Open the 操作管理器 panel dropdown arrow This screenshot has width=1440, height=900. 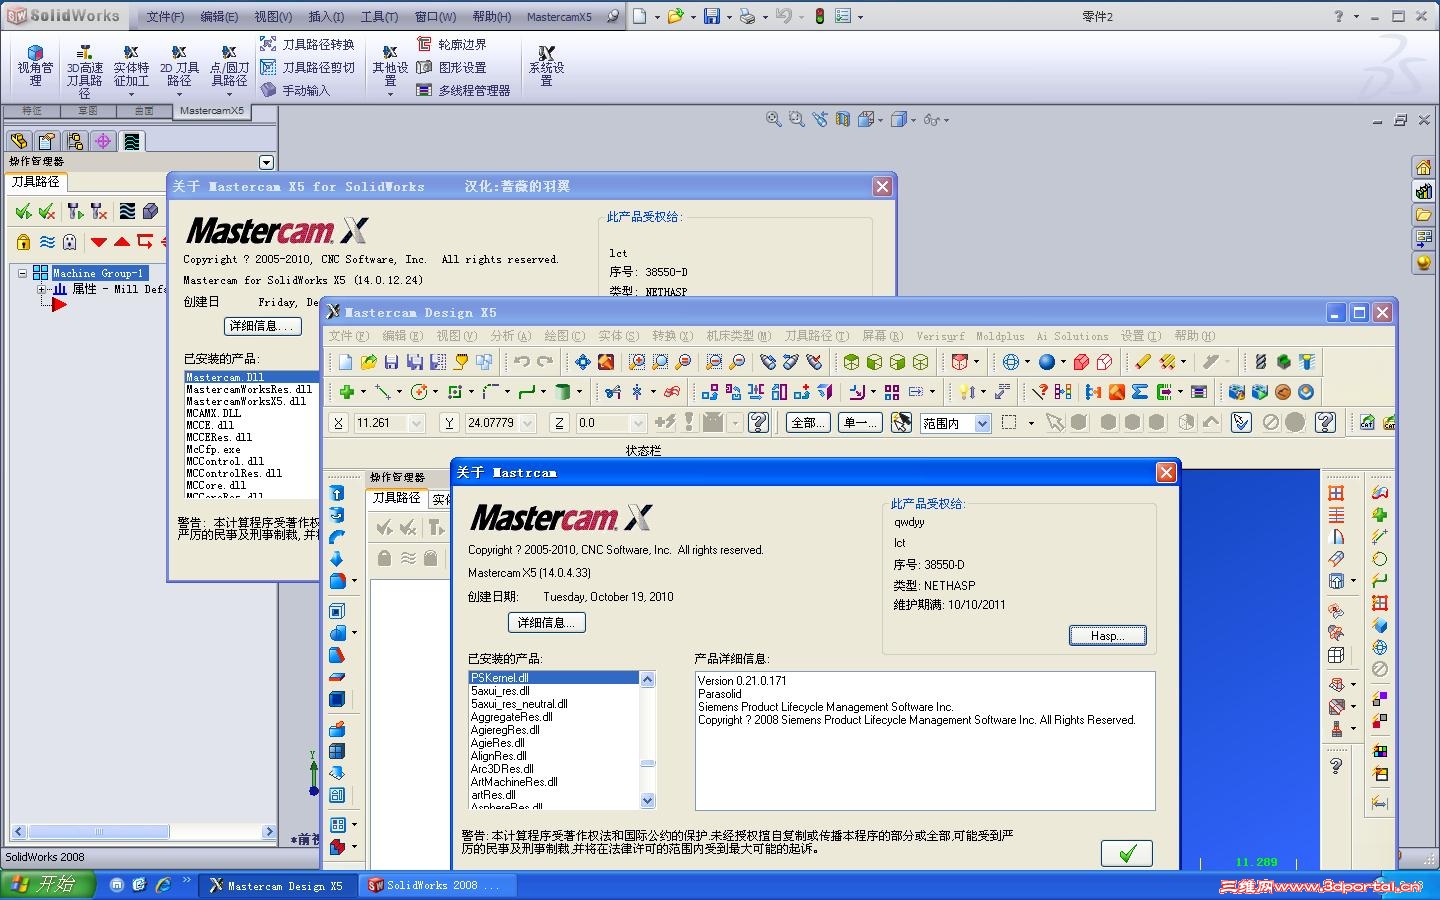click(266, 162)
